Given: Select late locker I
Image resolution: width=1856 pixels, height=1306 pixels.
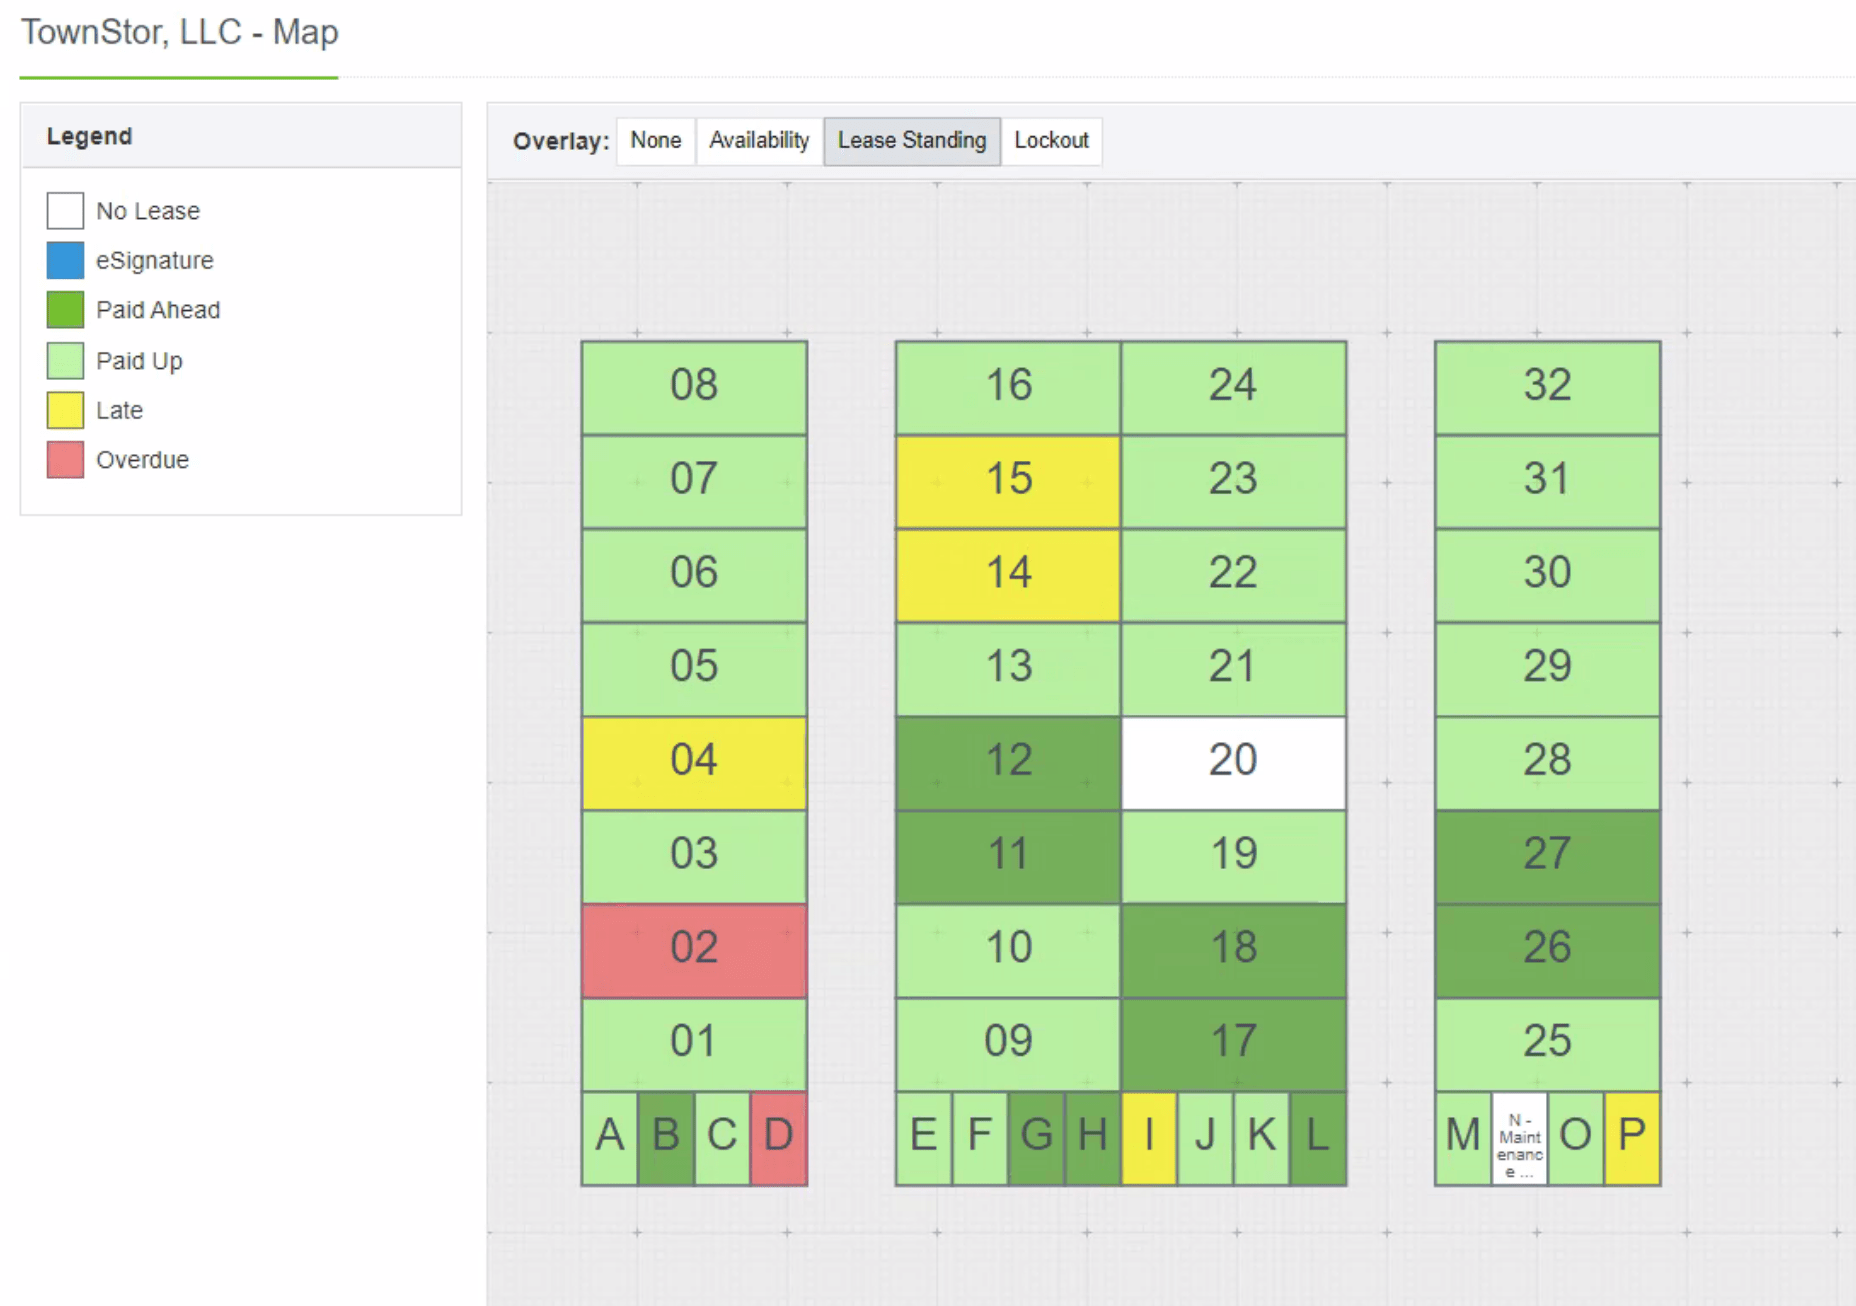Looking at the screenshot, I should [1148, 1135].
